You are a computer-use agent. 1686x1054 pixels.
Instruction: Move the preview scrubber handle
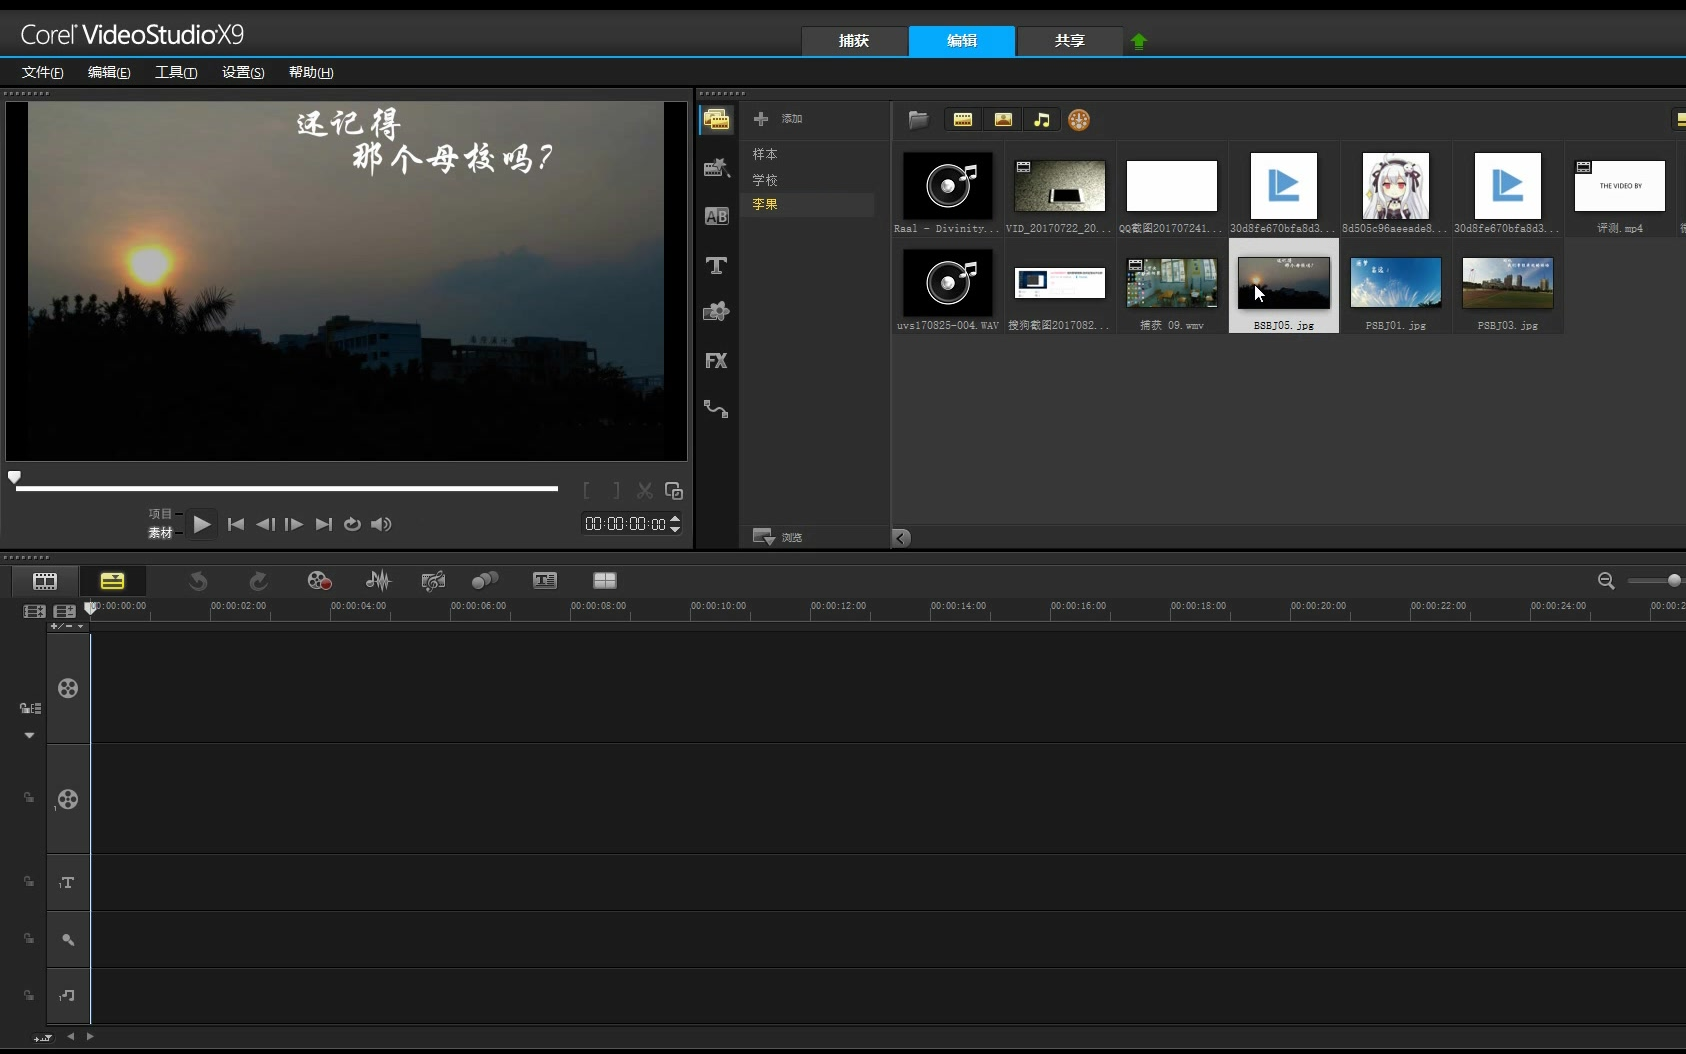[14, 477]
